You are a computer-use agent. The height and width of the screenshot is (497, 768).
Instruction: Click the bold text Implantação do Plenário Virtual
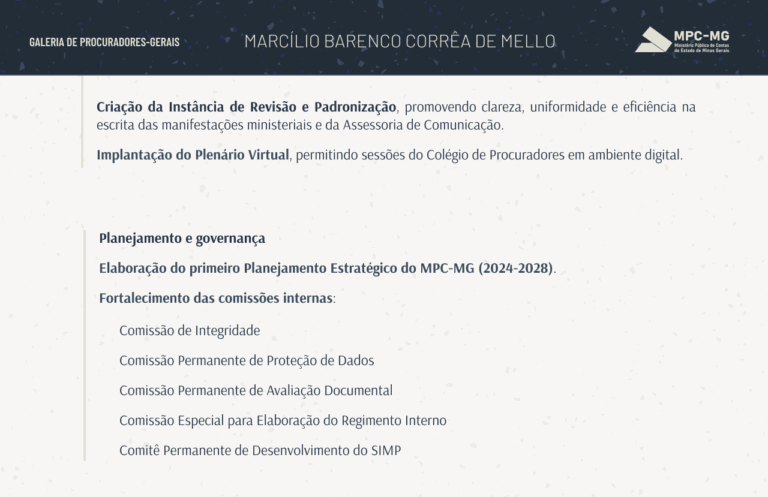(194, 156)
